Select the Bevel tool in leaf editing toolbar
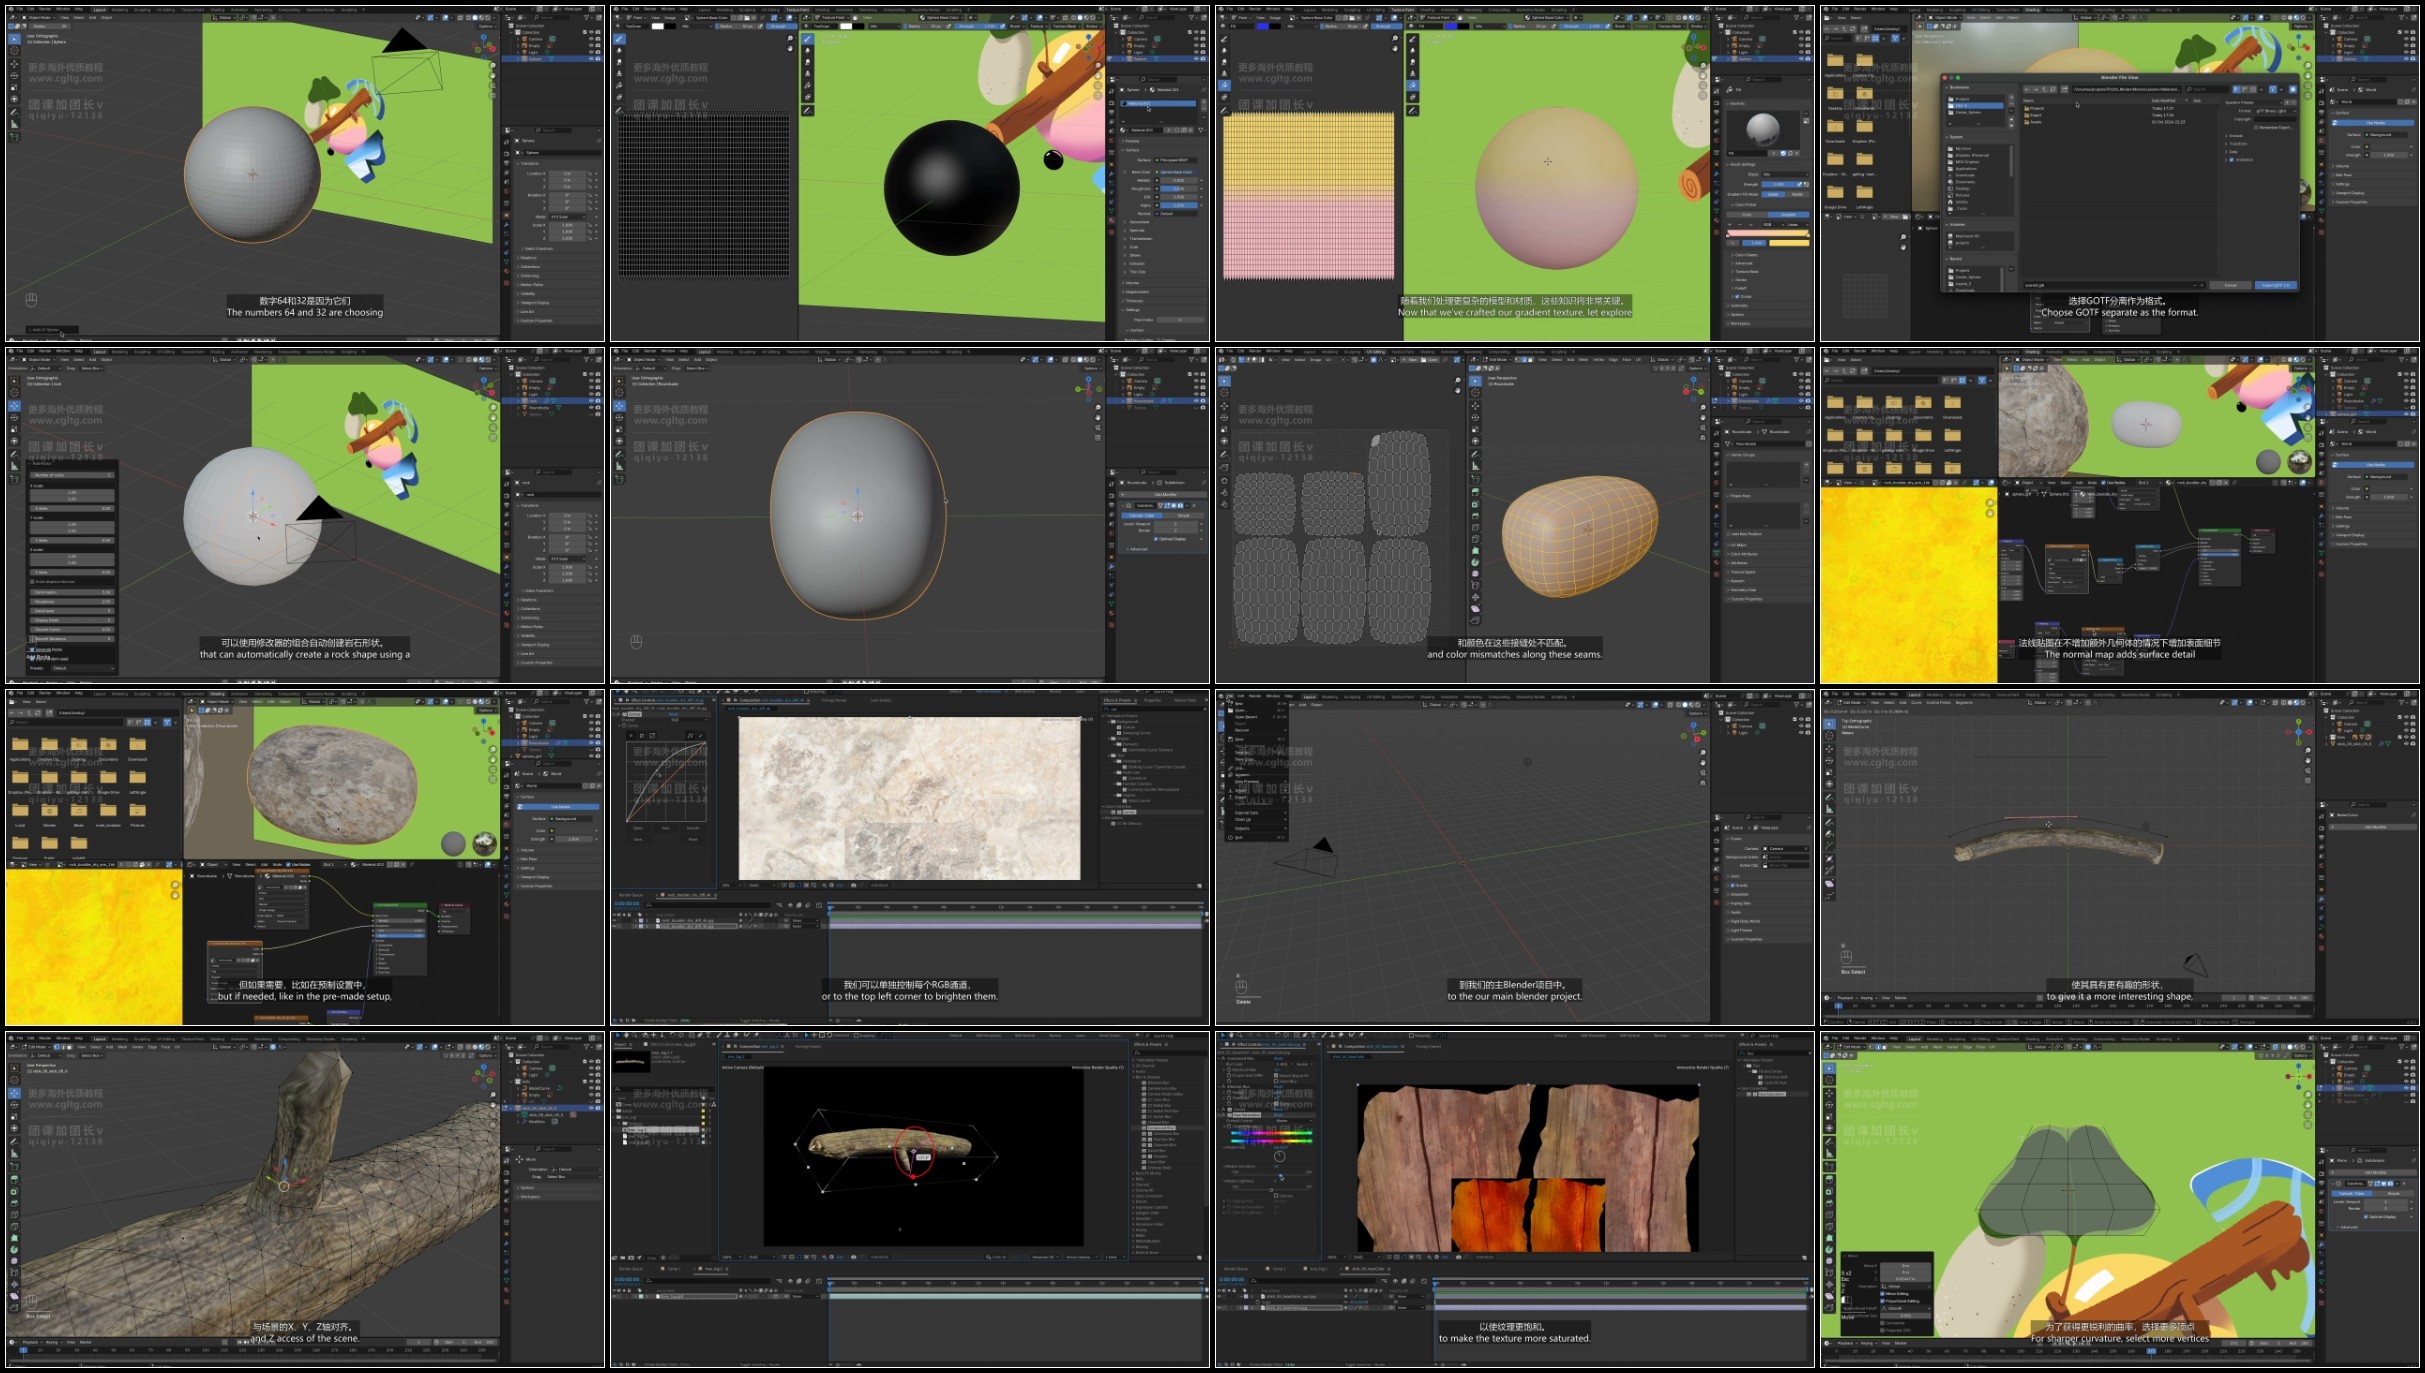Screen dimensions: 2425x1373 (1829, 1203)
